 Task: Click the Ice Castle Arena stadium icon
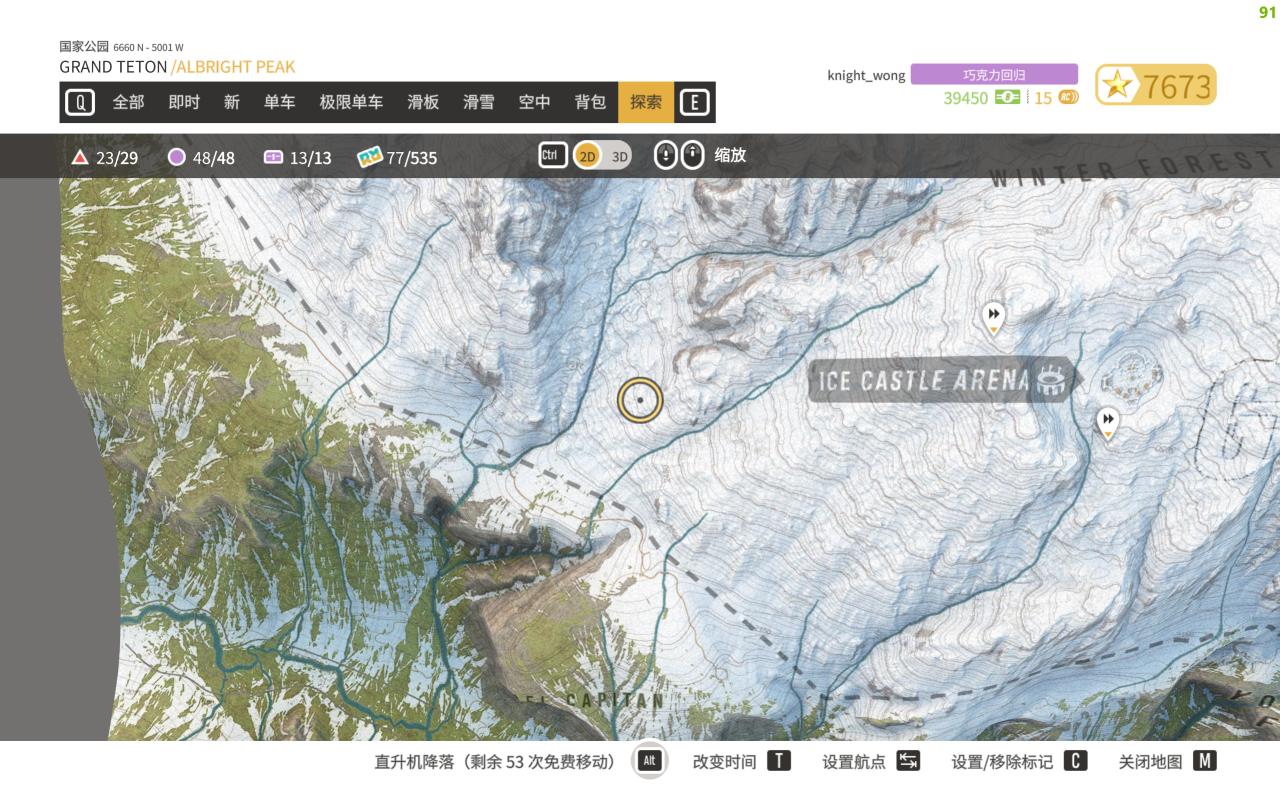(1052, 380)
